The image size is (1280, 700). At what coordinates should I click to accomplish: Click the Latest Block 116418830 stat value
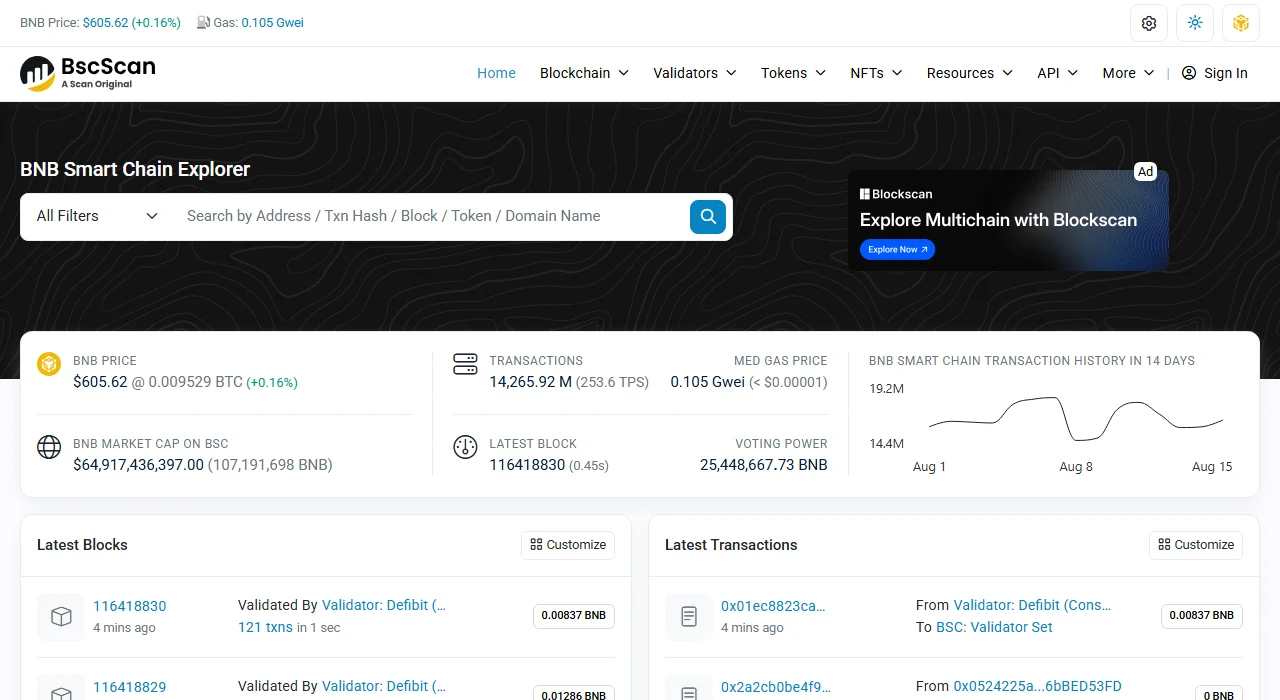click(x=527, y=465)
